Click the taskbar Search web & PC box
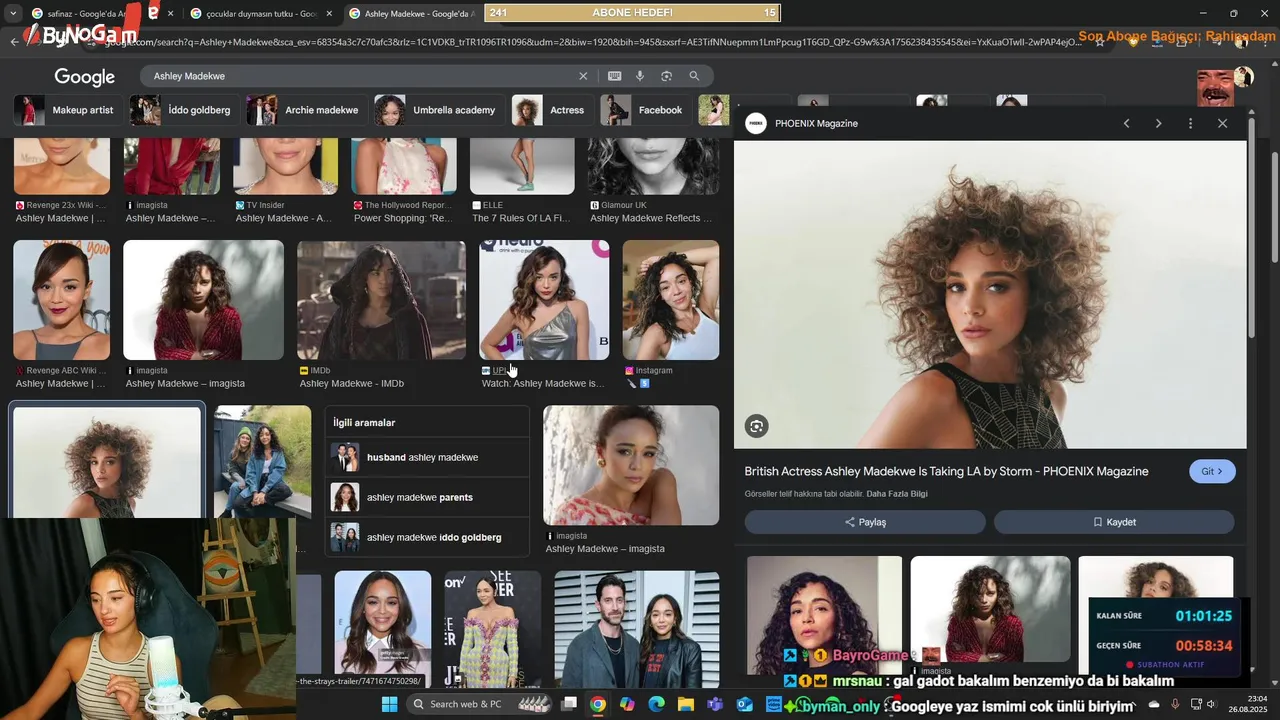The width and height of the screenshot is (1280, 720). [x=480, y=704]
